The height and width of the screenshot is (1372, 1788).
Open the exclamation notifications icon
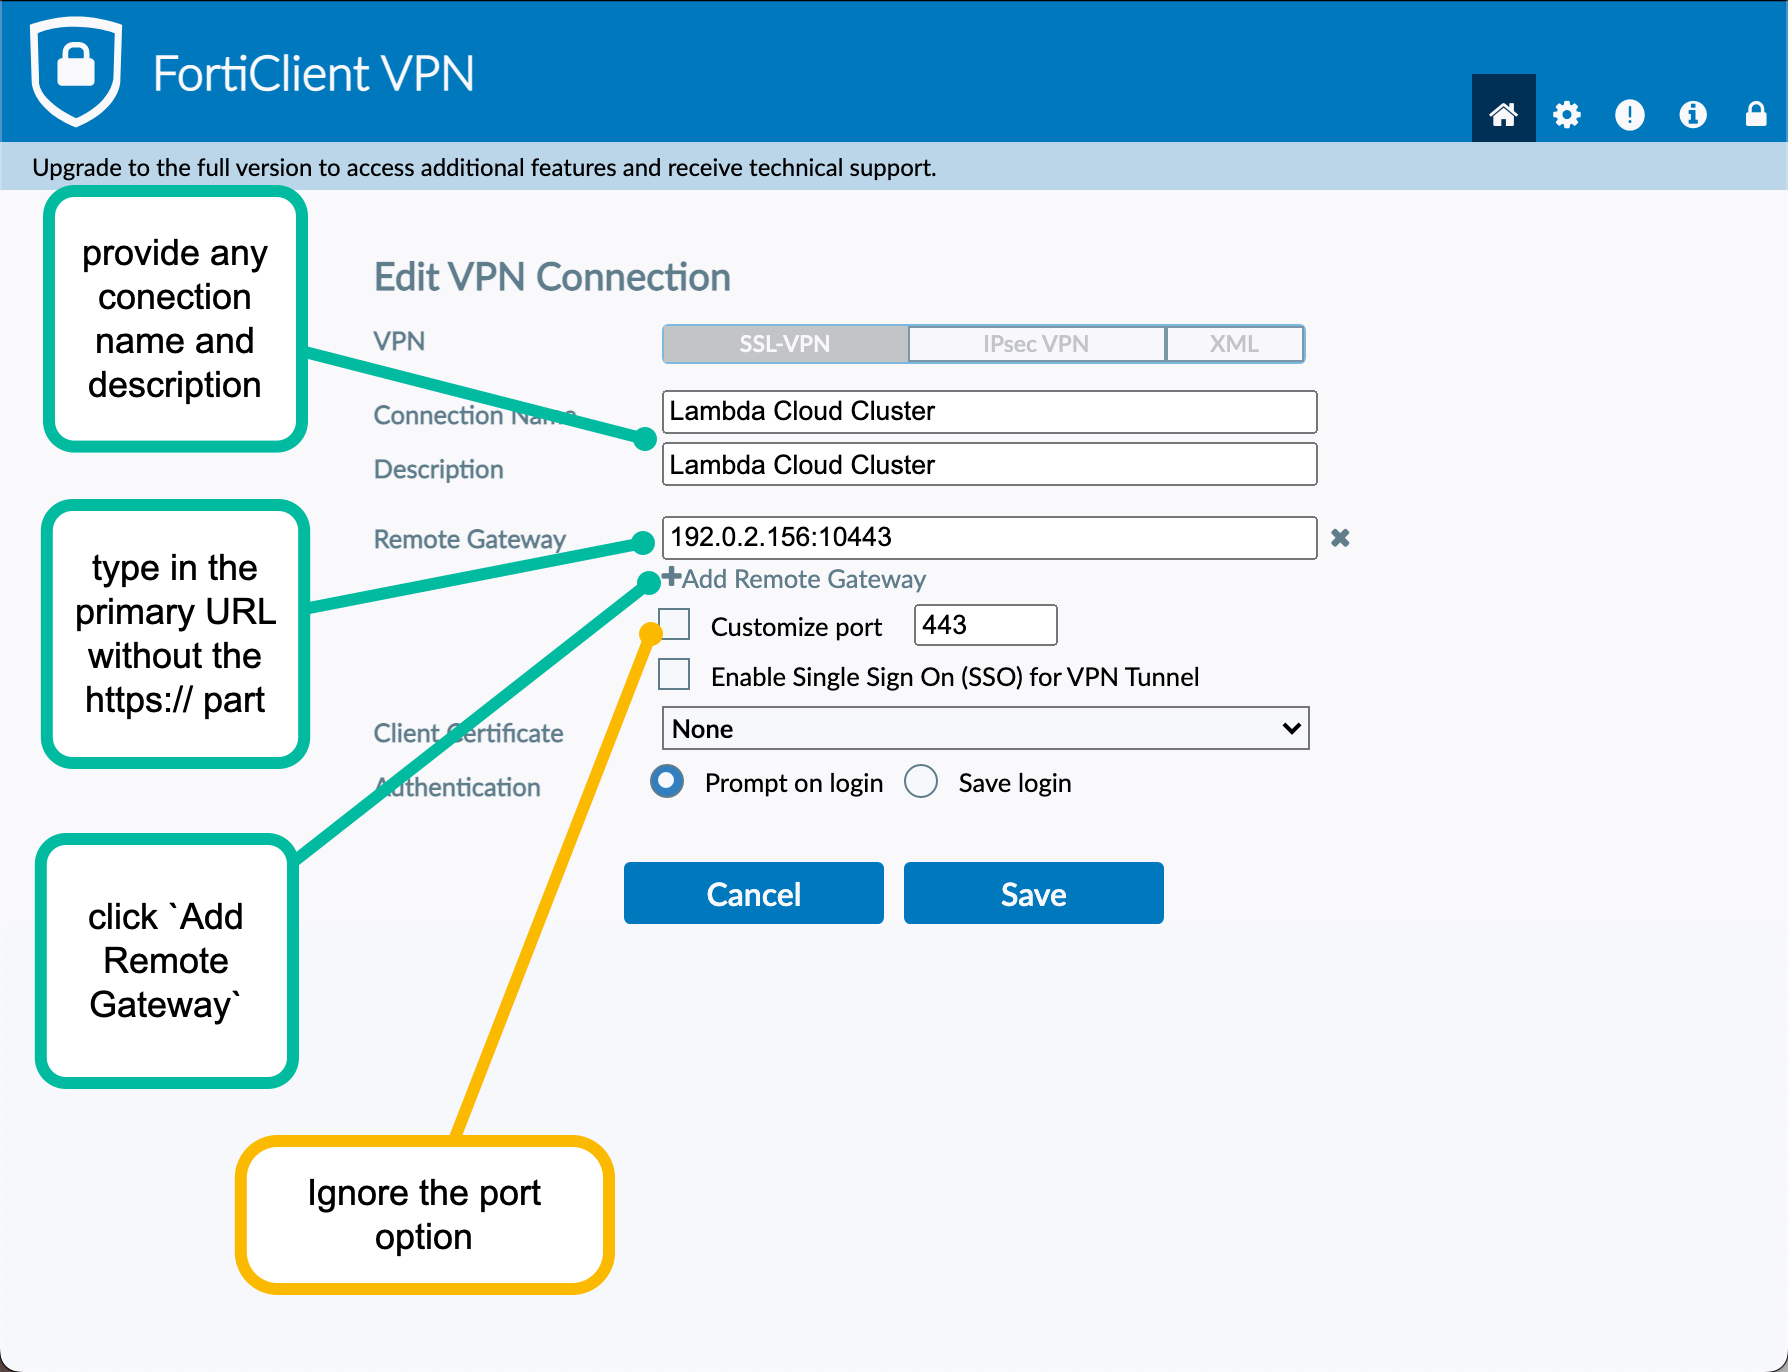[1629, 114]
